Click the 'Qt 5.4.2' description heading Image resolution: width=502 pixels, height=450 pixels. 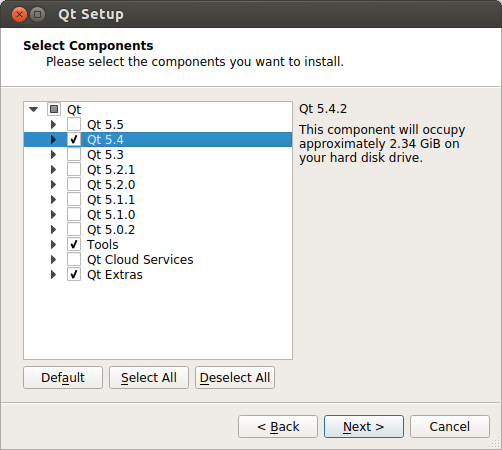323,109
